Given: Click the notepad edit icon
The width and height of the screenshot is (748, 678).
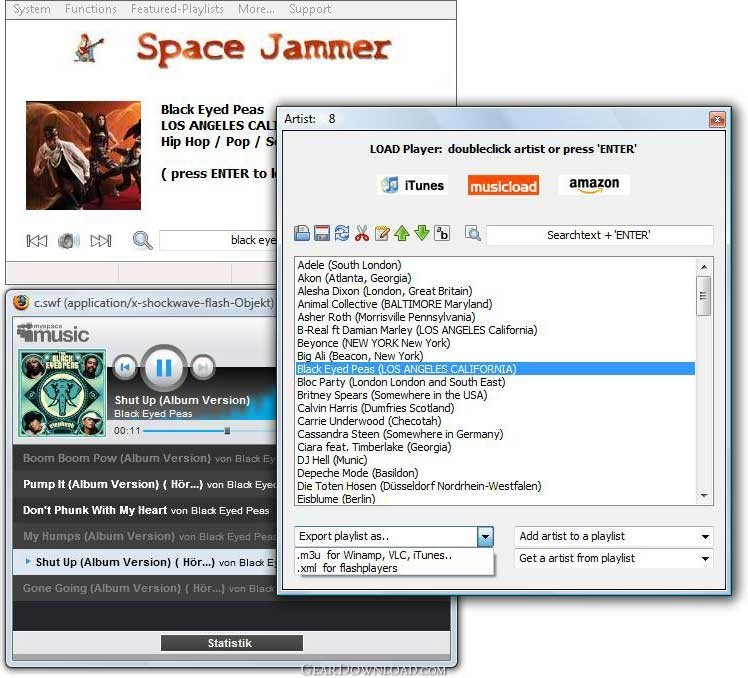Looking at the screenshot, I should point(382,233).
